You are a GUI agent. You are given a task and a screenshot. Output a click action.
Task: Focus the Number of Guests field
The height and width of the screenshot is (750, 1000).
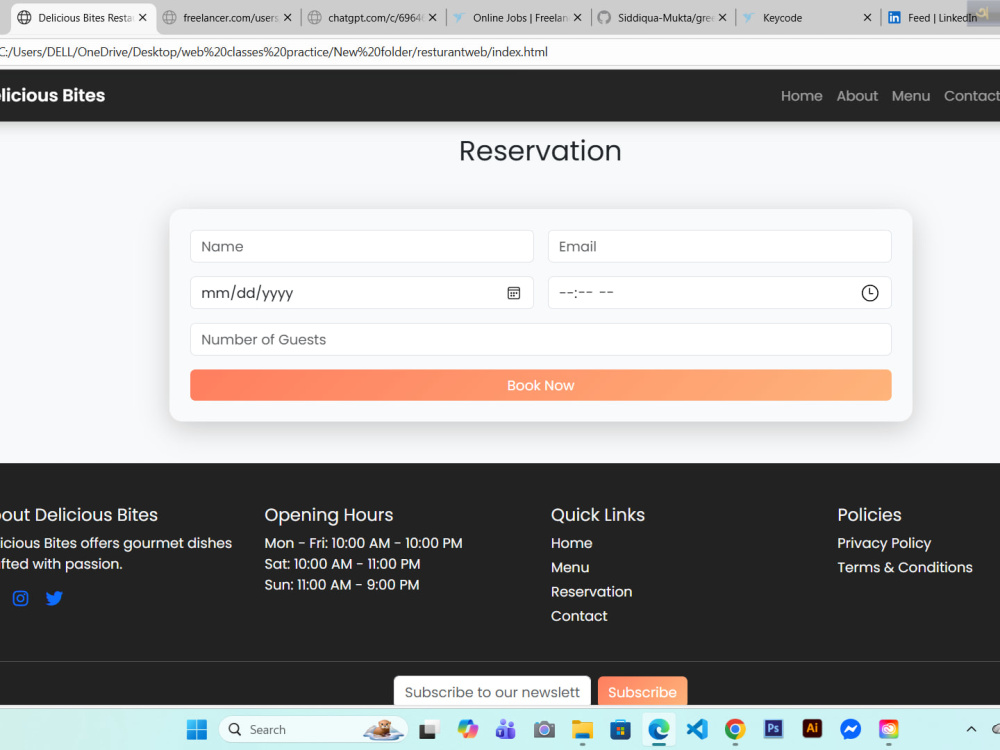(x=540, y=339)
